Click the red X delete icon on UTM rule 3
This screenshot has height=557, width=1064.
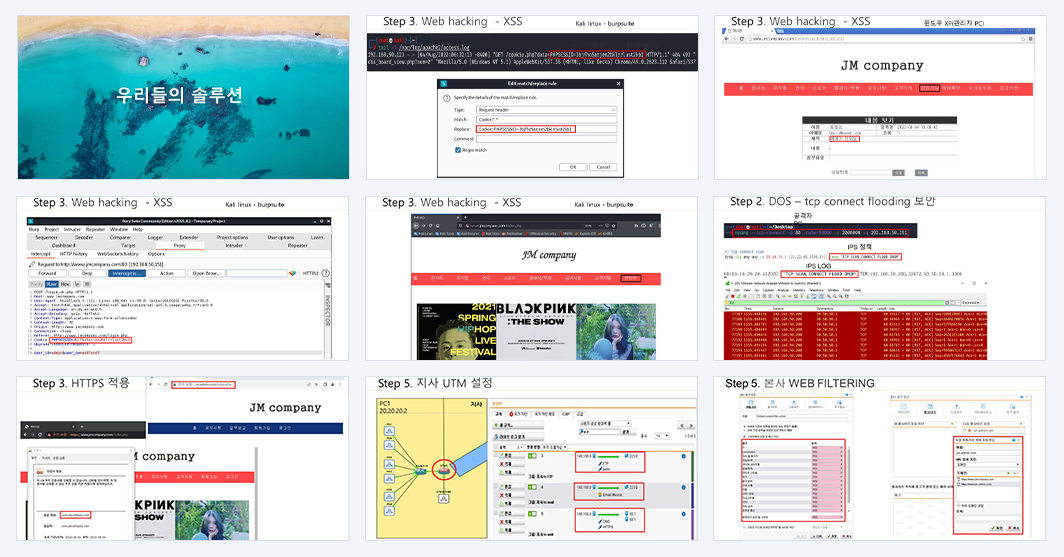tap(502, 464)
